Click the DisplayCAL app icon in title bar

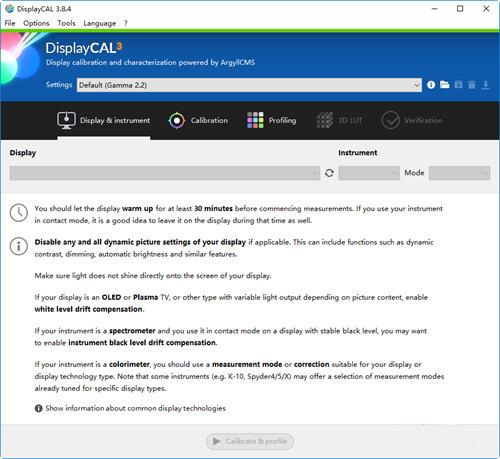click(10, 9)
